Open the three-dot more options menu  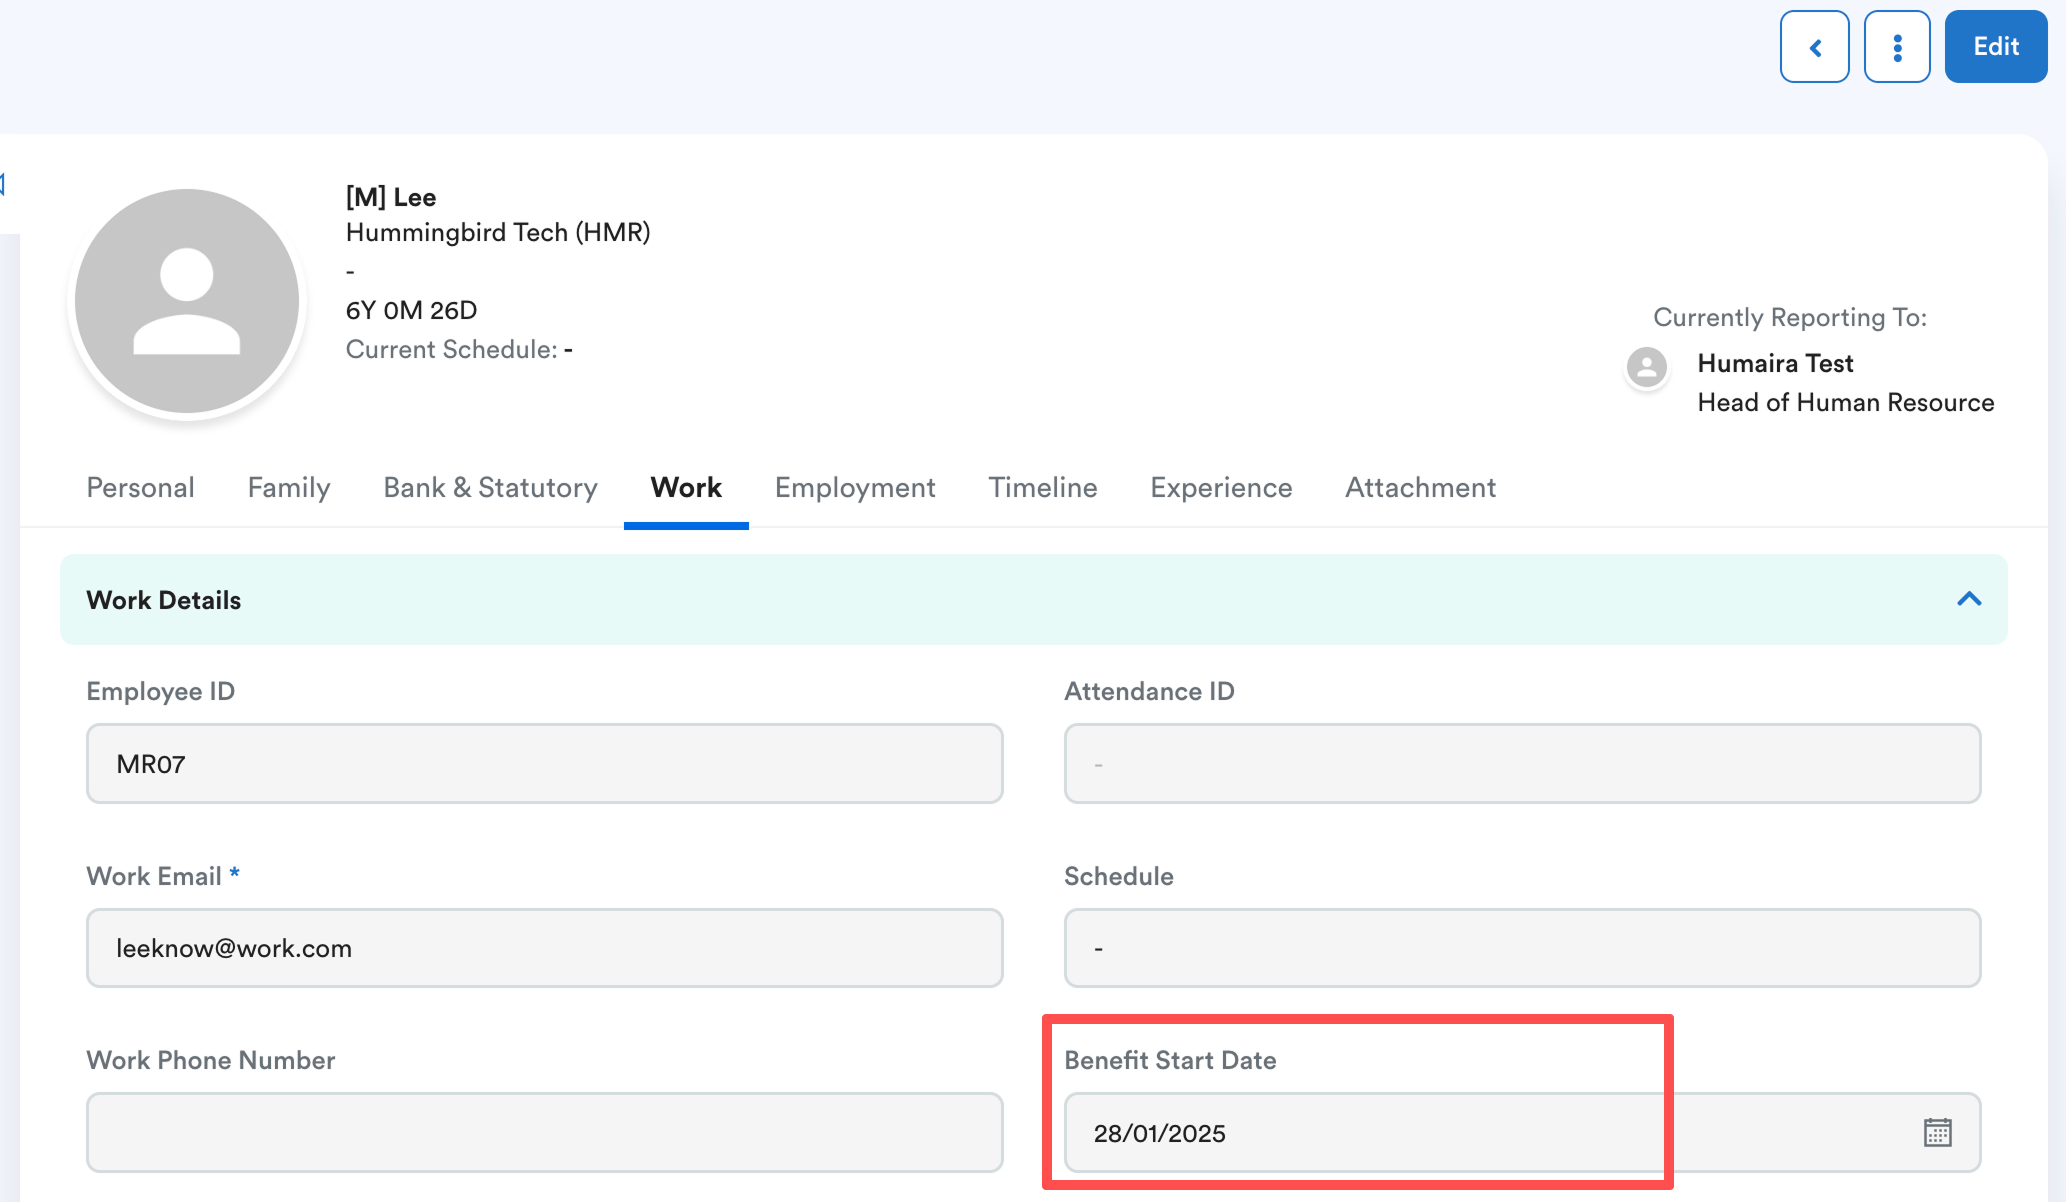1897,47
